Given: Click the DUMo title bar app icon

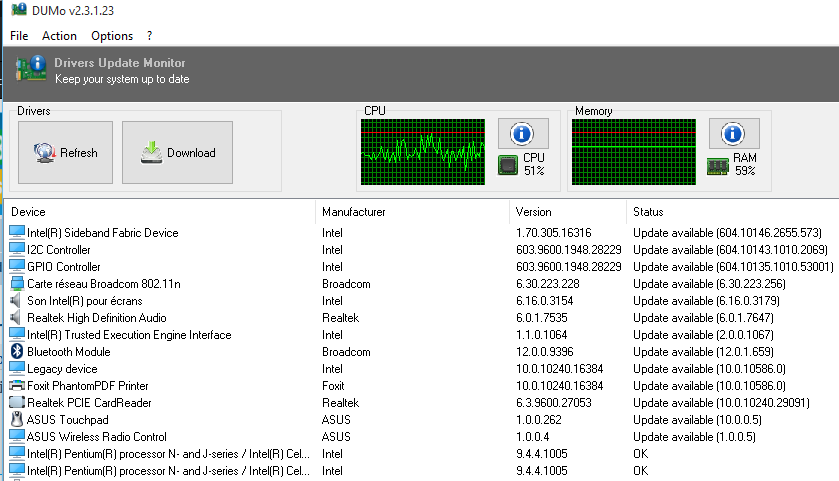Looking at the screenshot, I should (x=19, y=10).
